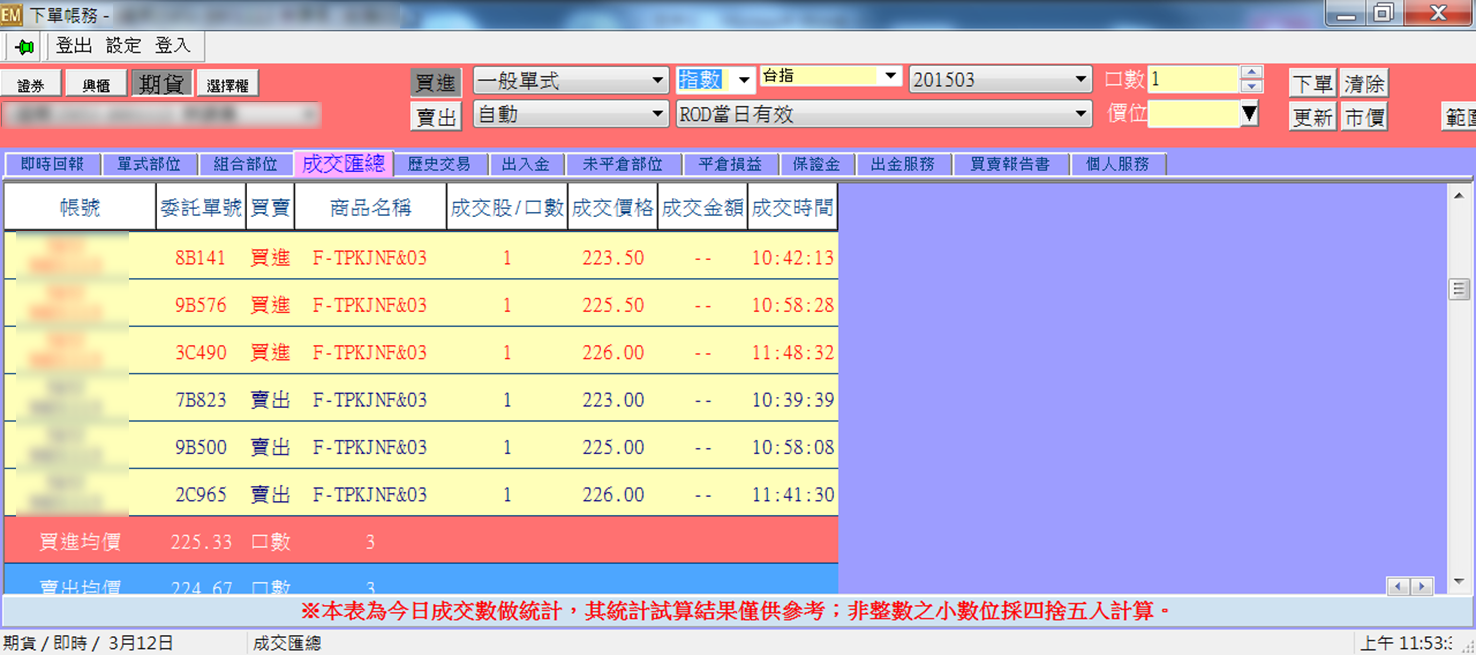Open the 登出 menu

pyautogui.click(x=74, y=46)
